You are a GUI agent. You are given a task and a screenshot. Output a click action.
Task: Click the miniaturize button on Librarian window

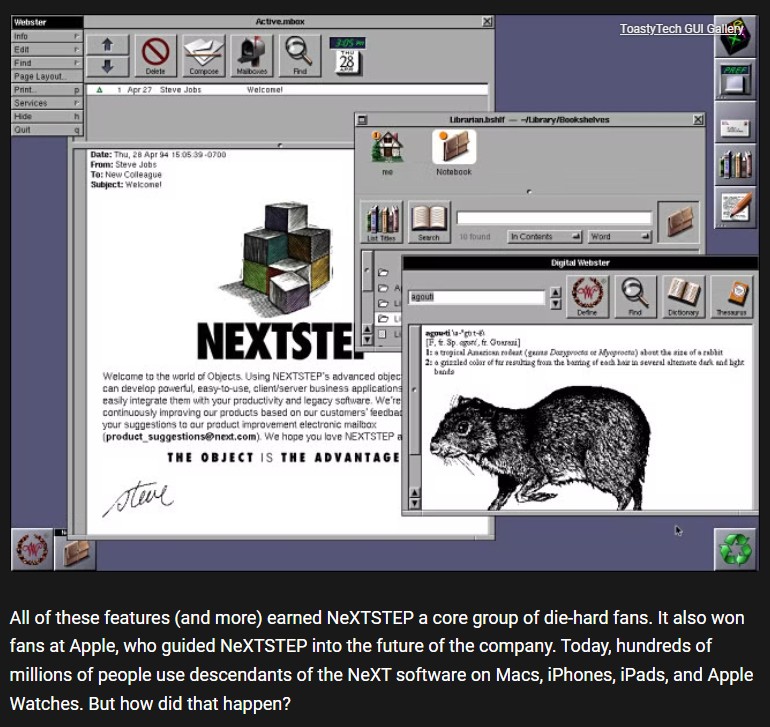tap(362, 120)
